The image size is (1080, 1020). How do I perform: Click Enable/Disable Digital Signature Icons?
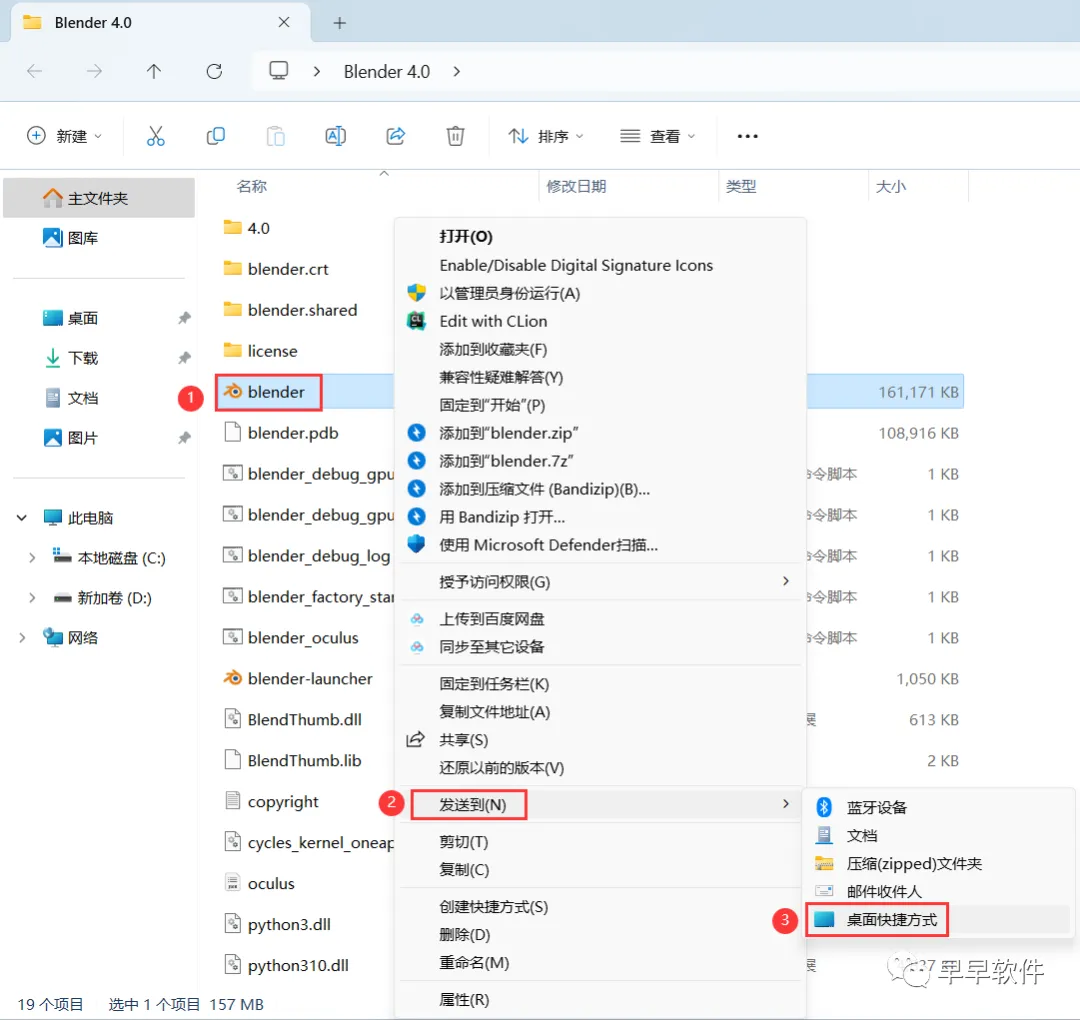click(600, 265)
